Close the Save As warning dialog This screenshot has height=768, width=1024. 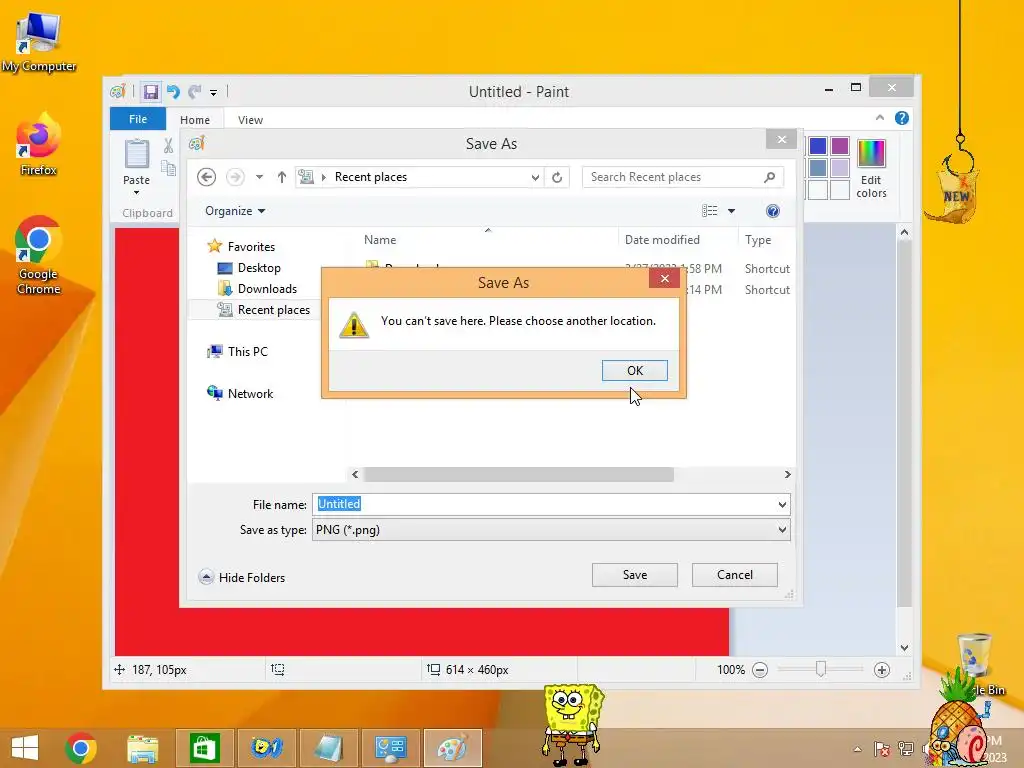pos(664,279)
